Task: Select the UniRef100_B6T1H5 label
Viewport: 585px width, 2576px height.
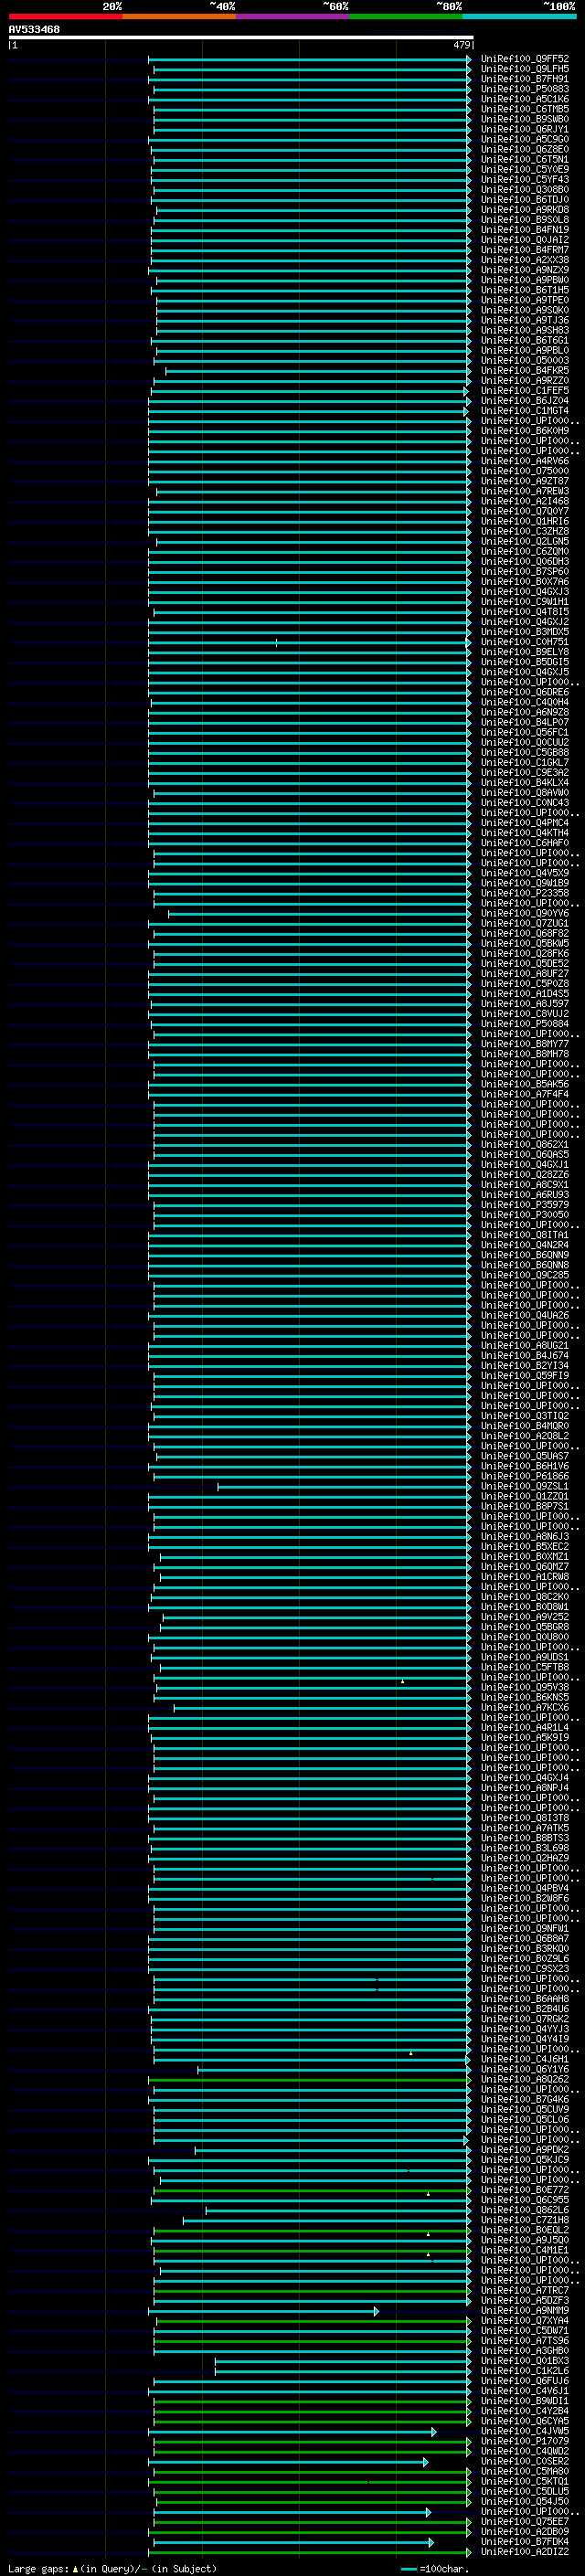Action: tap(525, 290)
